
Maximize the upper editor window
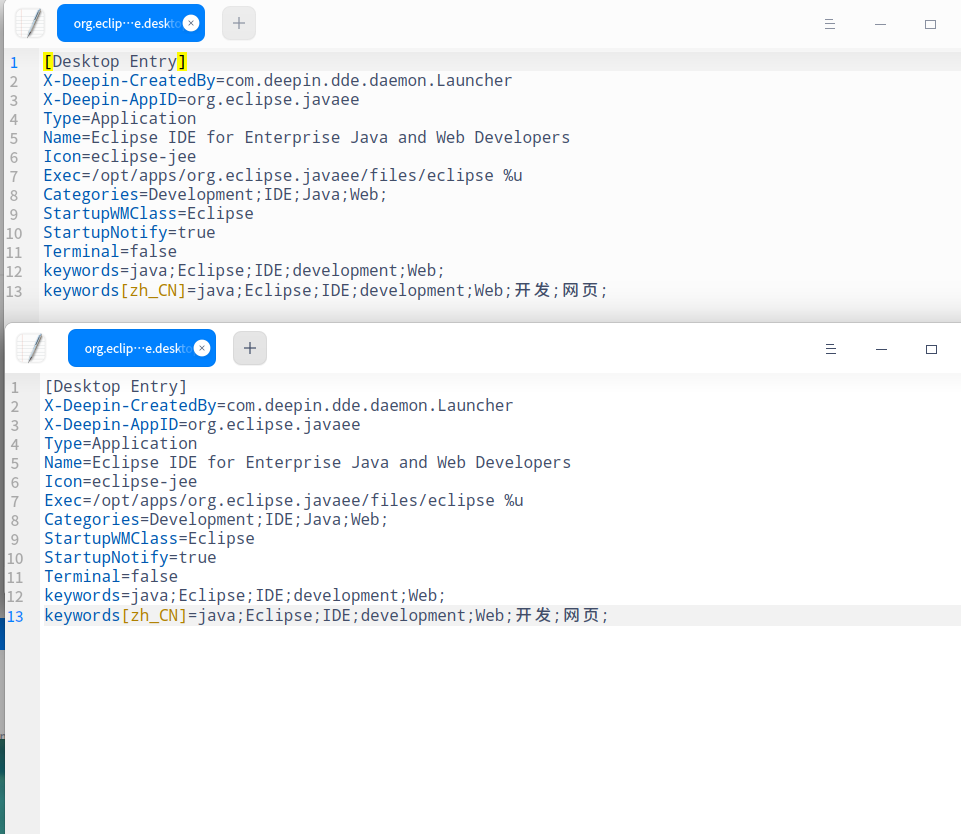[x=930, y=24]
